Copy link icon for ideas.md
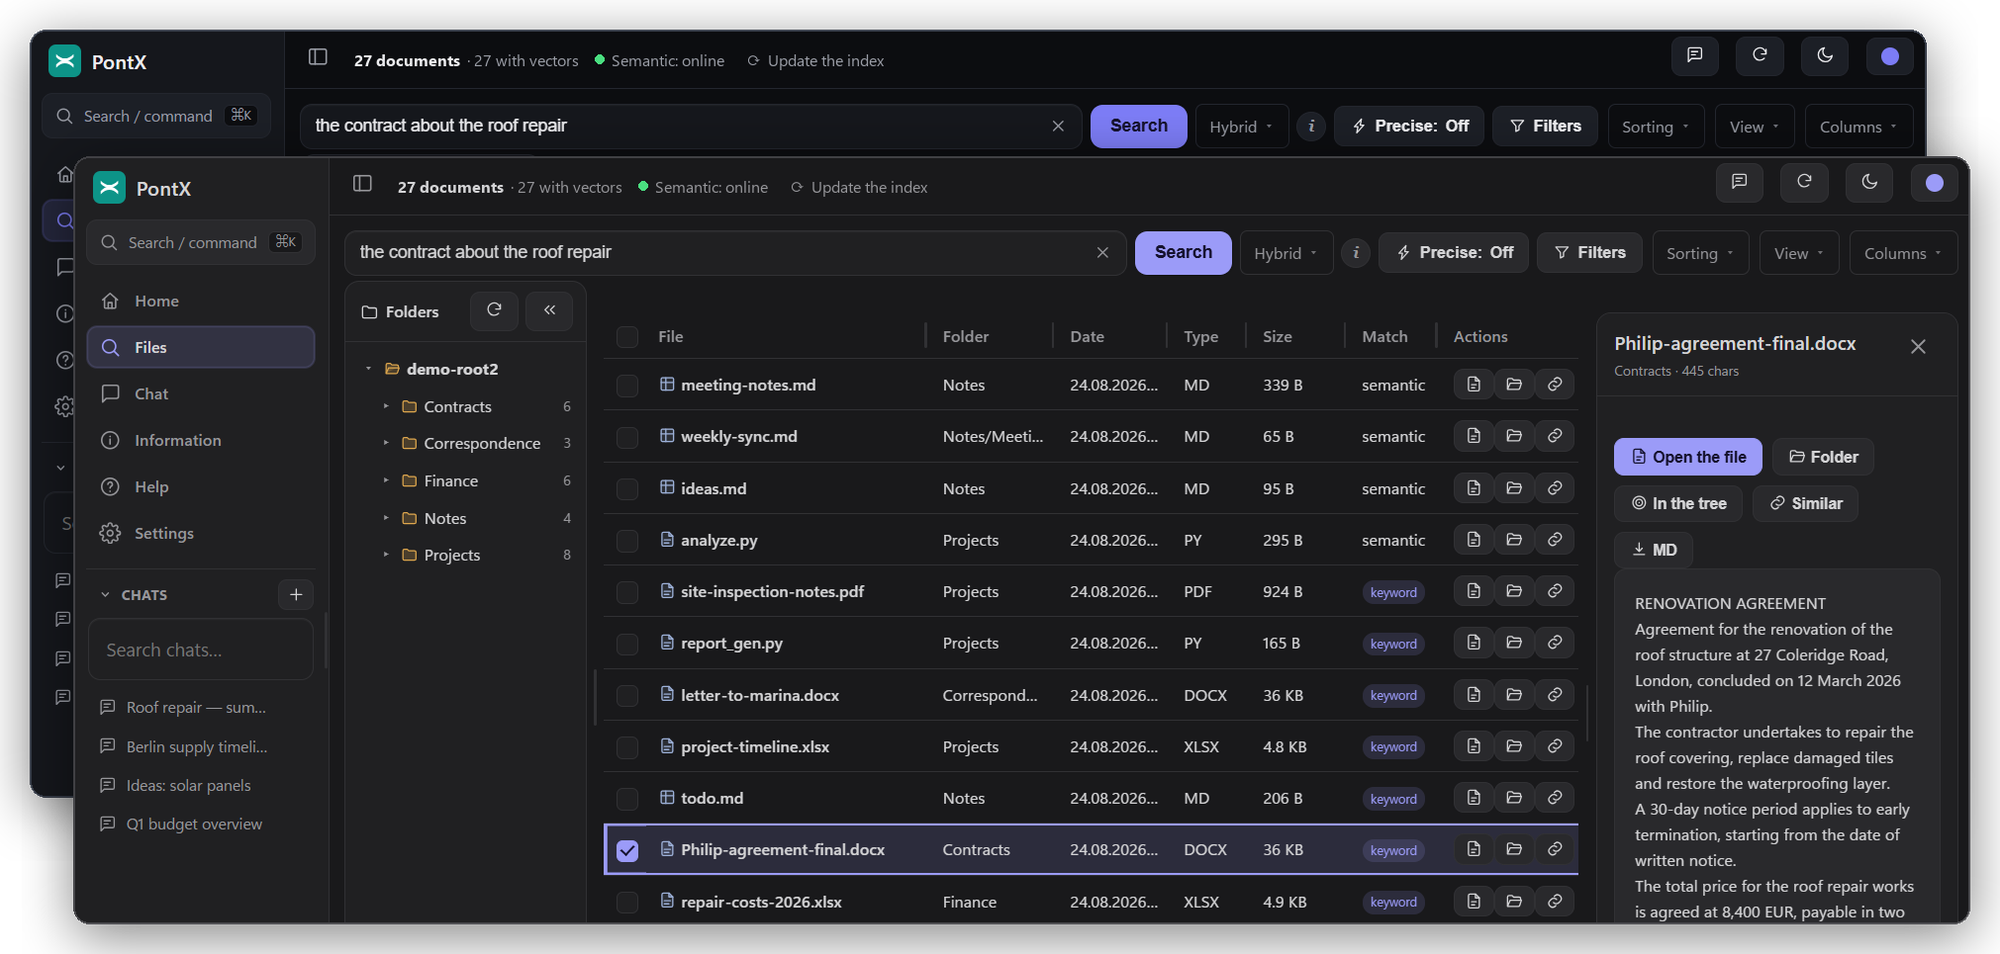The height and width of the screenshot is (954, 2000). 1554,488
